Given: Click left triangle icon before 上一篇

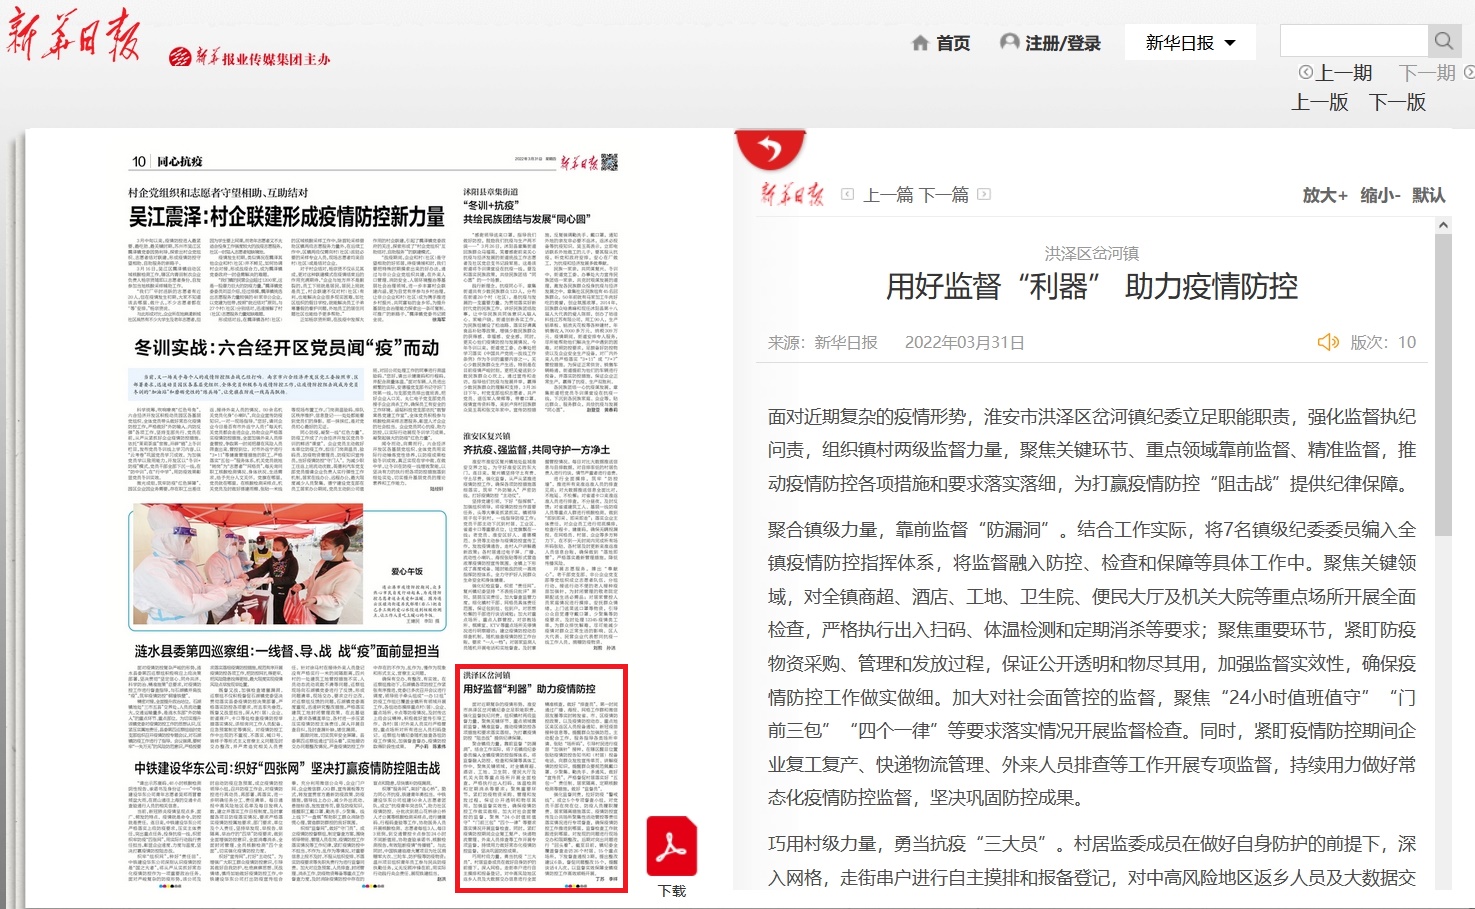Looking at the screenshot, I should tap(848, 194).
